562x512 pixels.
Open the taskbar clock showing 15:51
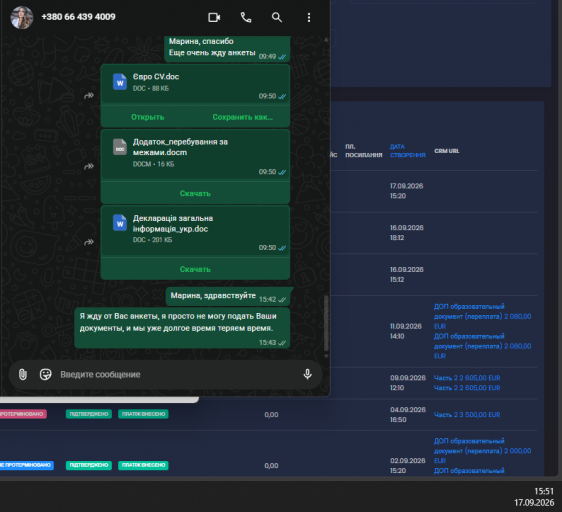pos(544,491)
